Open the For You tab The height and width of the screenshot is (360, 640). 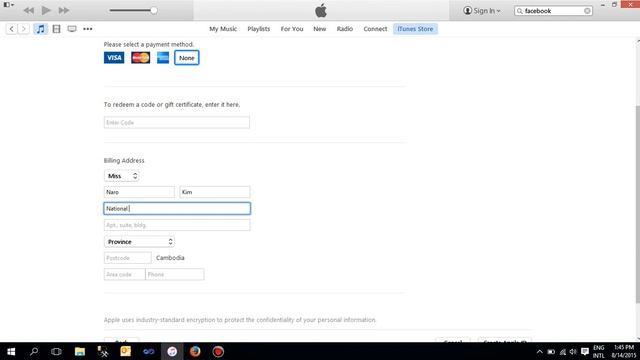tap(292, 29)
